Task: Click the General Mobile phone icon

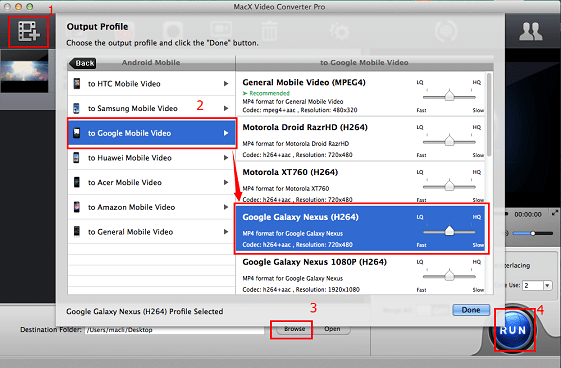Action: coord(77,232)
